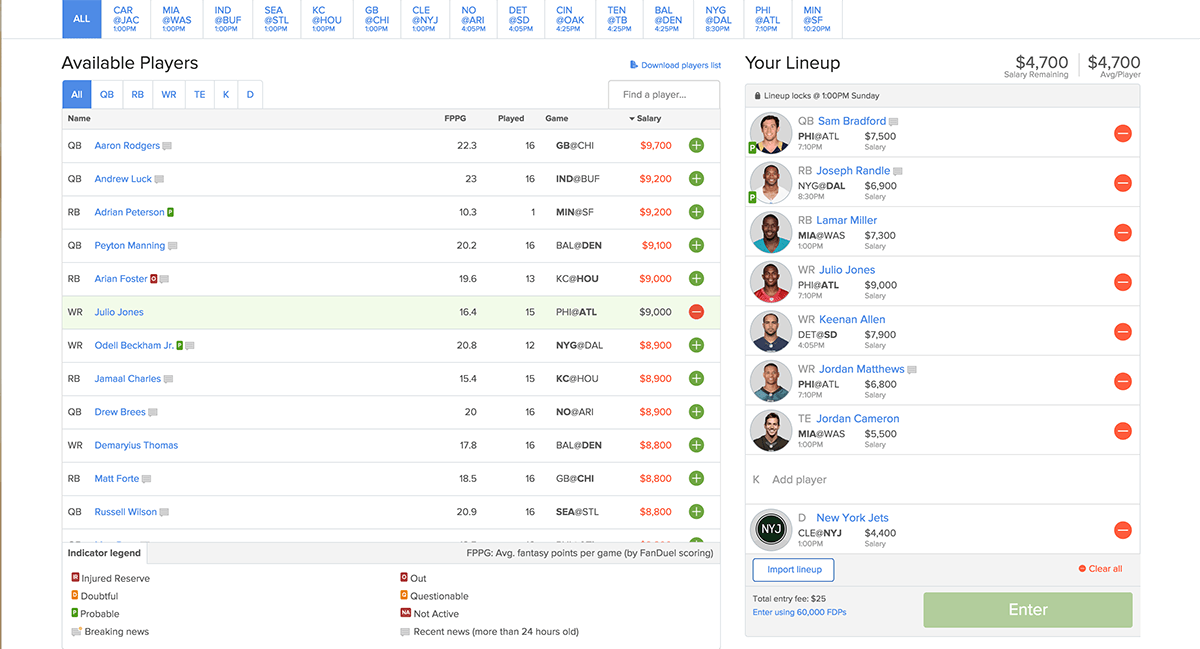Open Odell Beckham Jr. player link
Viewport: 1200px width, 649px height.
(x=134, y=346)
